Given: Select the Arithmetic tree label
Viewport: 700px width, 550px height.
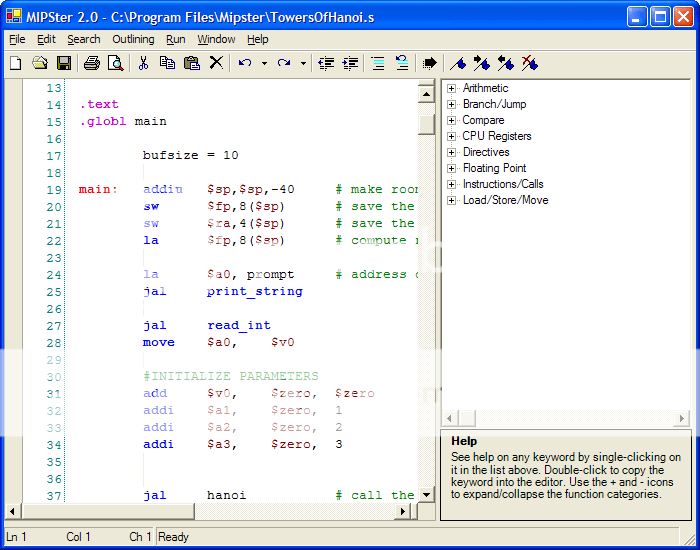Looking at the screenshot, I should click(x=485, y=88).
